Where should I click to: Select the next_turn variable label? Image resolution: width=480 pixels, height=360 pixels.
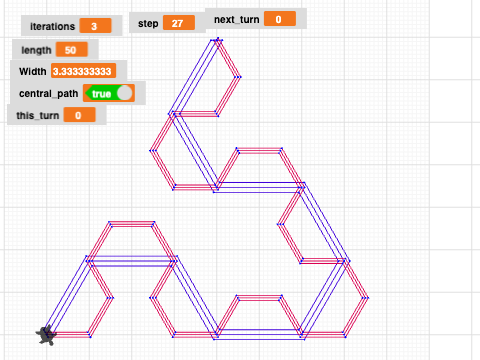(x=236, y=20)
